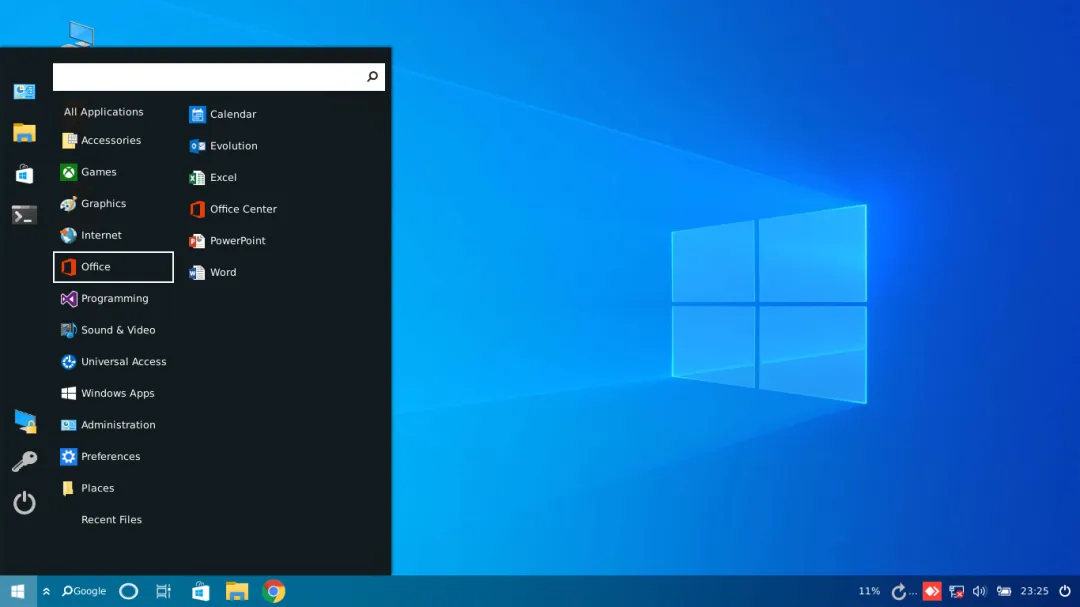1080x607 pixels.
Task: Launch PowerPoint
Action: point(227,241)
